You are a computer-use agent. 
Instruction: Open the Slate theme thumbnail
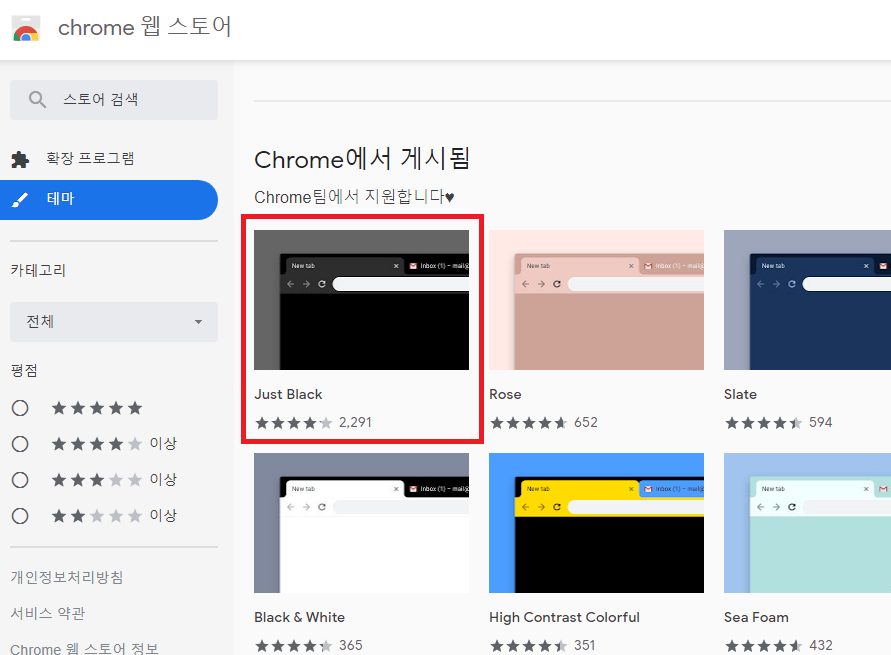click(x=807, y=300)
